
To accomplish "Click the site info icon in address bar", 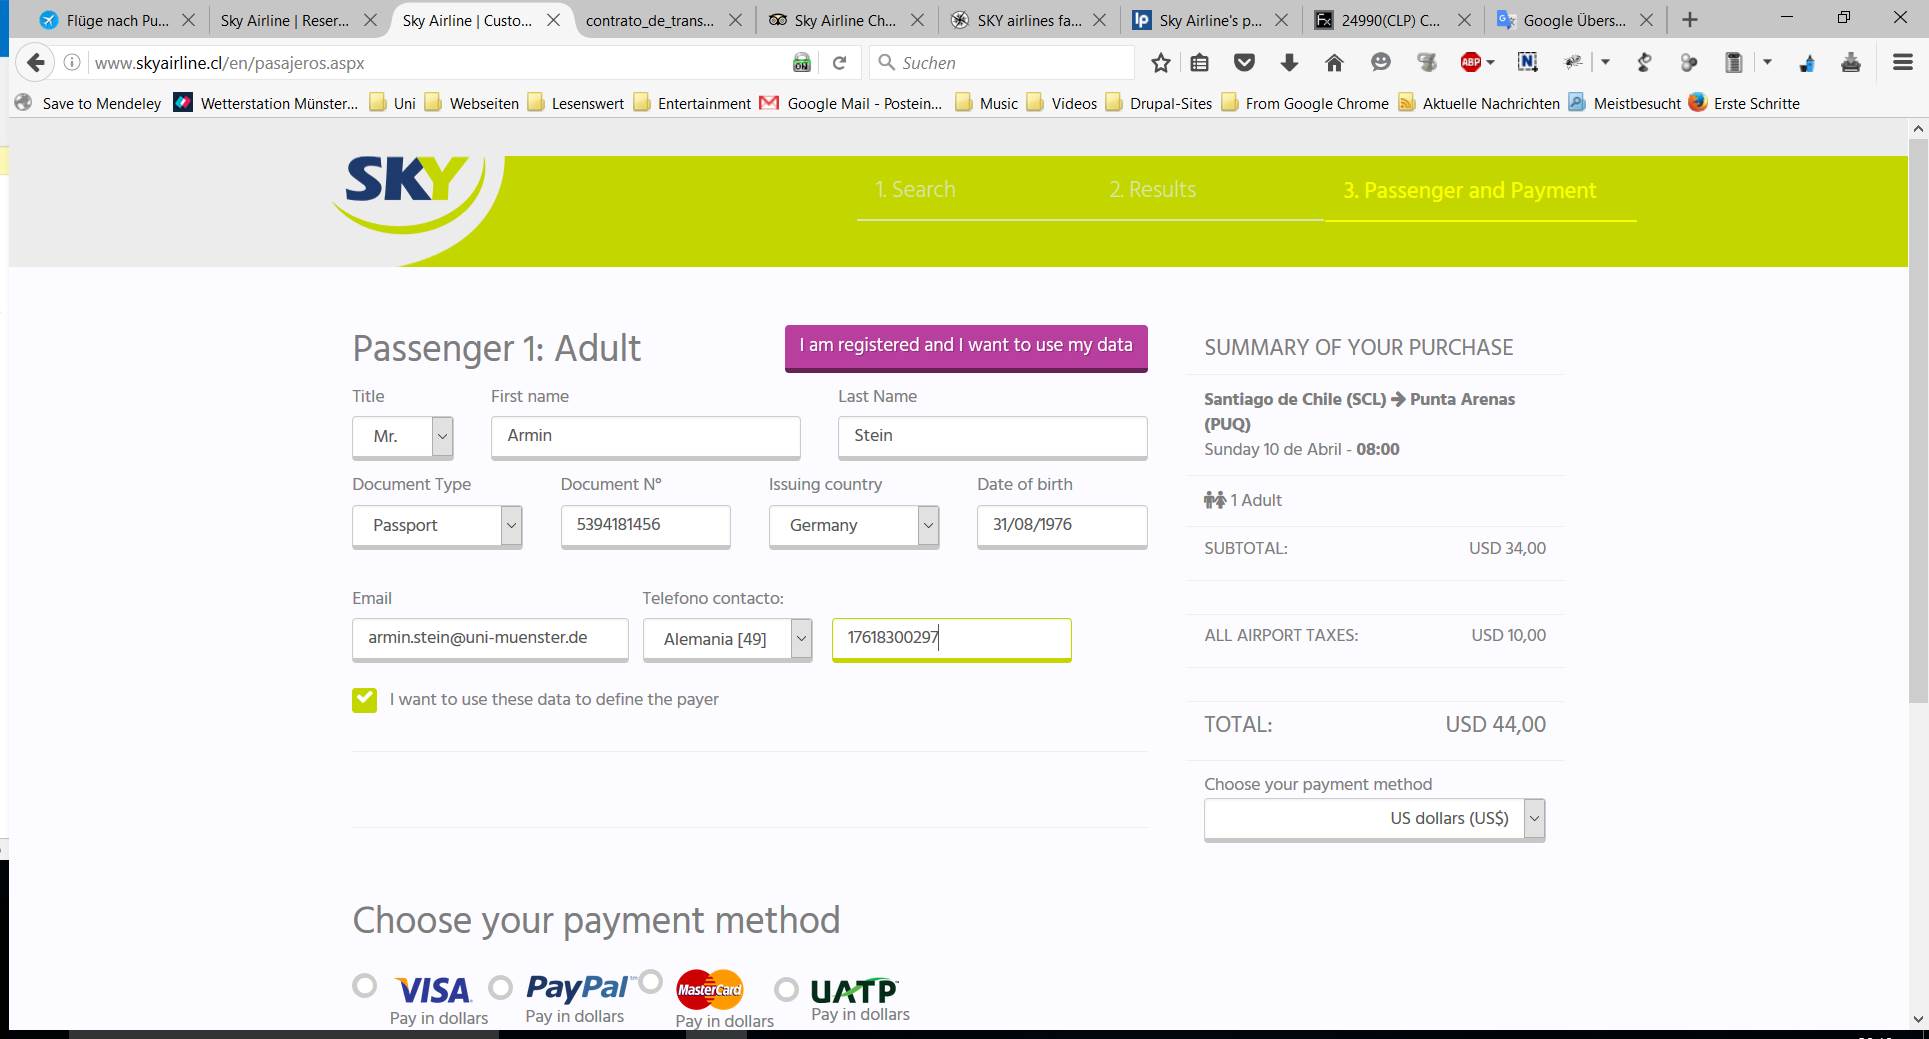I will [72, 63].
